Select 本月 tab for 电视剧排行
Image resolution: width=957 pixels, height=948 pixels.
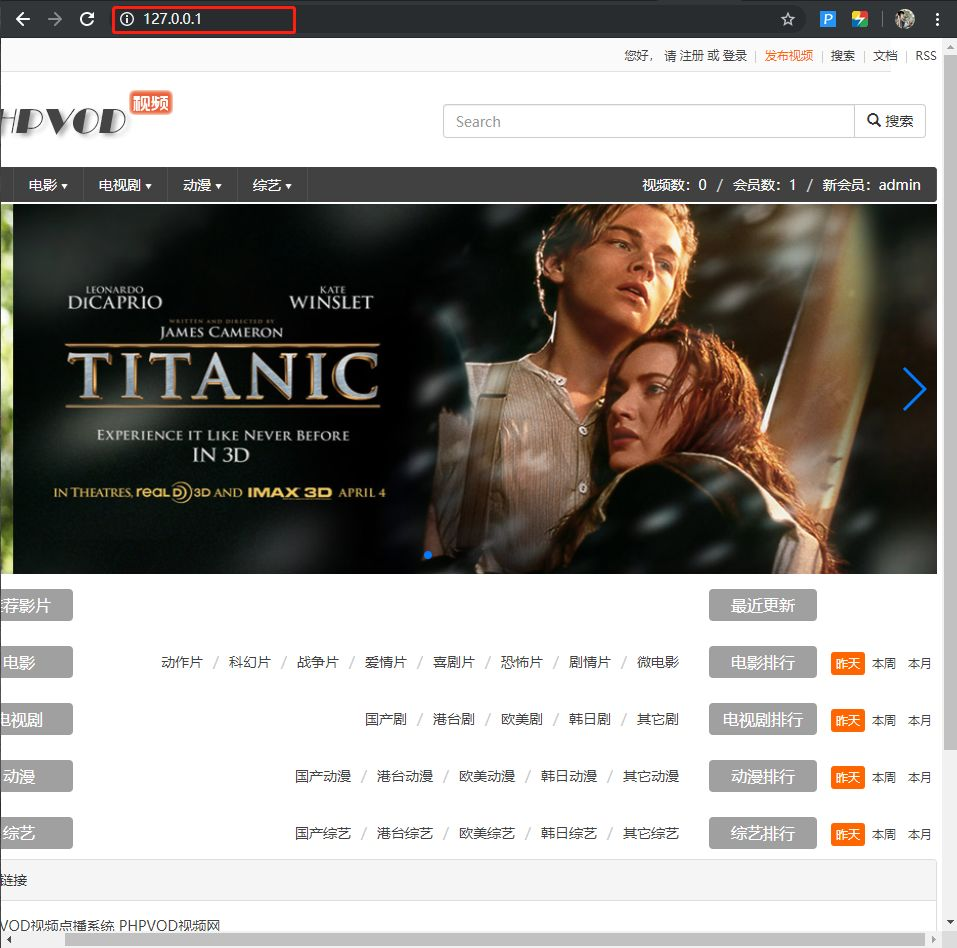[x=919, y=721]
